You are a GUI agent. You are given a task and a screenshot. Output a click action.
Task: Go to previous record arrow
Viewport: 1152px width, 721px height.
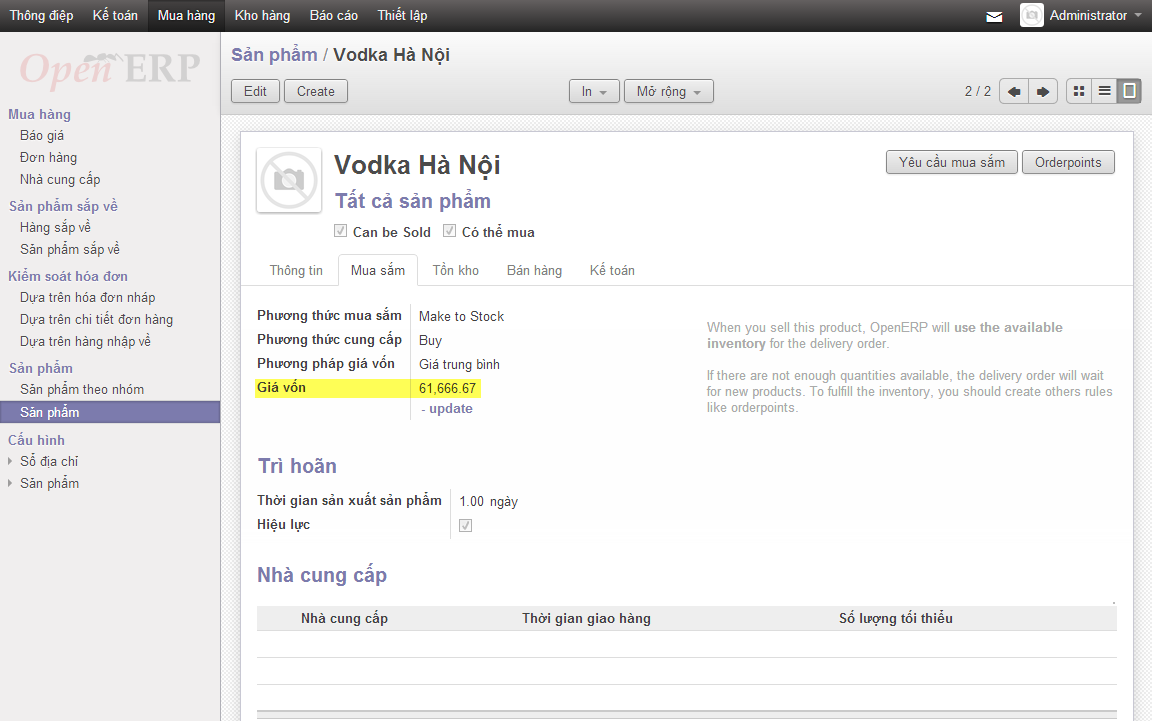(x=1014, y=92)
